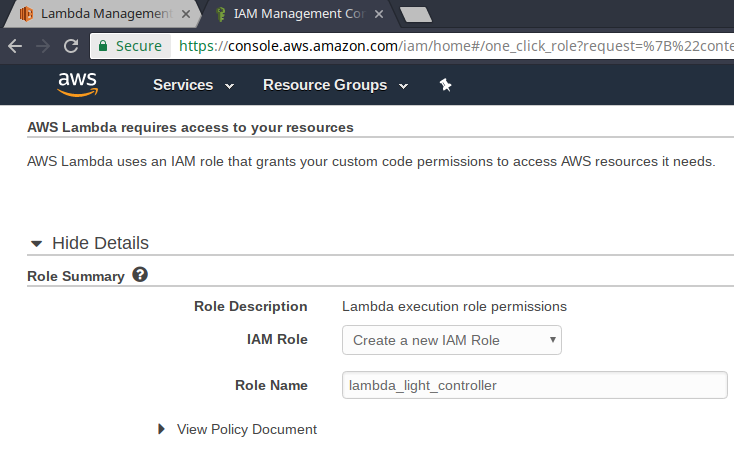The image size is (734, 451).
Task: Close the Lambda Management tab
Action: [x=186, y=14]
